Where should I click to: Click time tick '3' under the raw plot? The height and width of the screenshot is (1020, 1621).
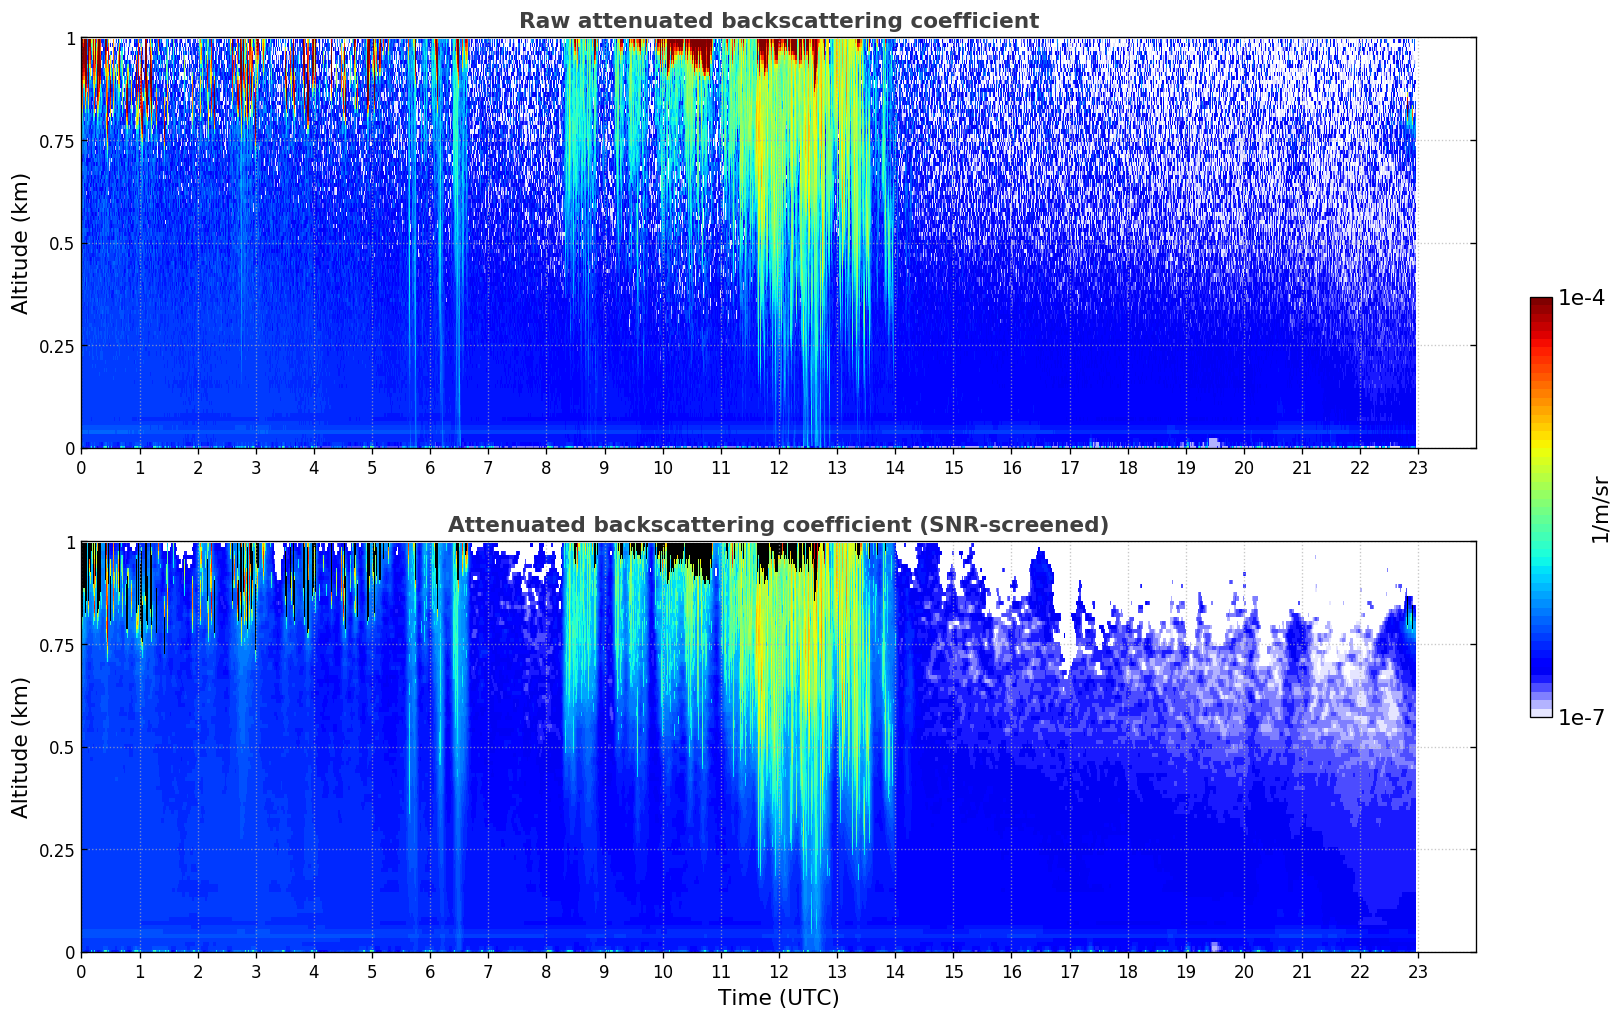click(x=256, y=467)
